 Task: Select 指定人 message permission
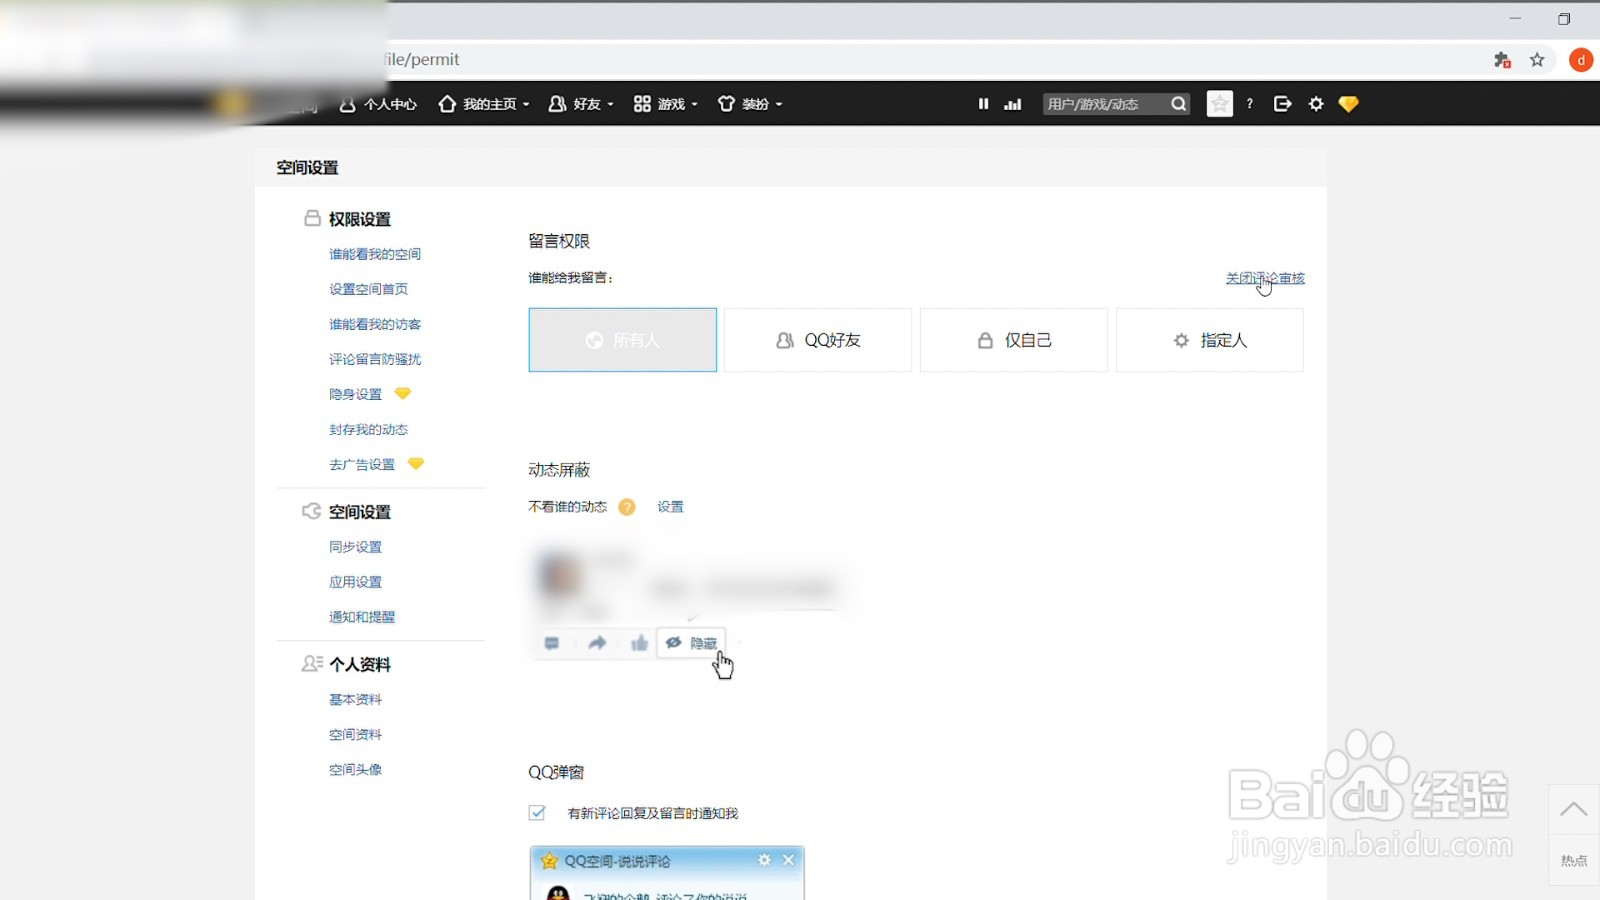[x=1210, y=340]
